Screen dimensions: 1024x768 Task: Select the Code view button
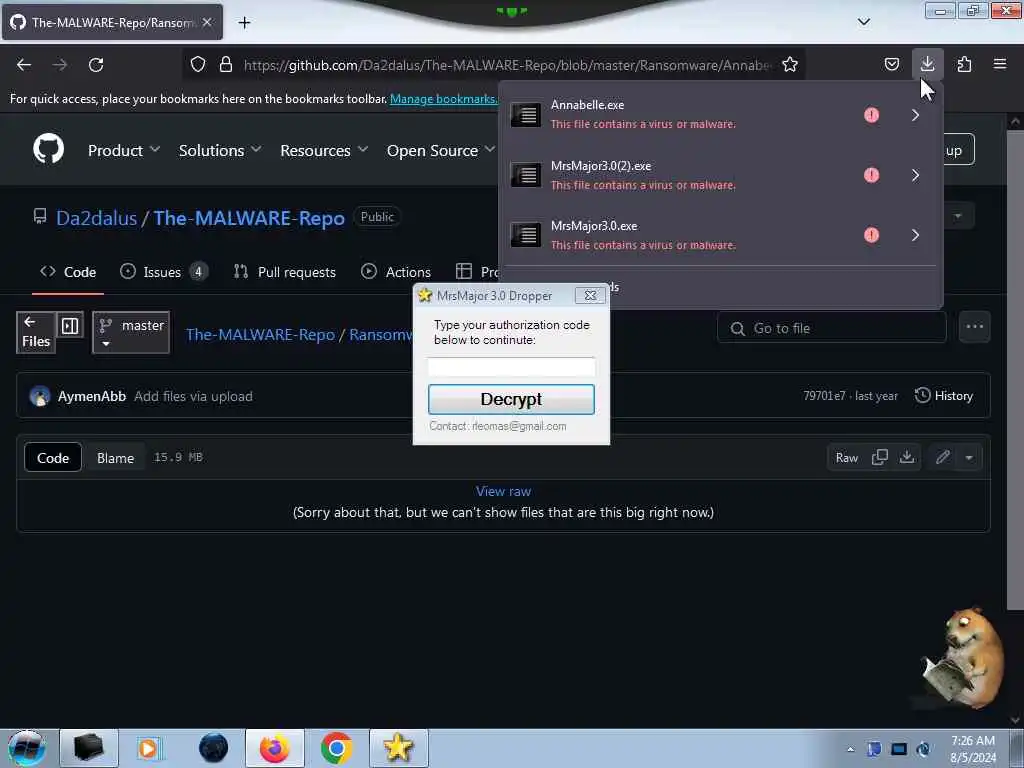(x=53, y=458)
